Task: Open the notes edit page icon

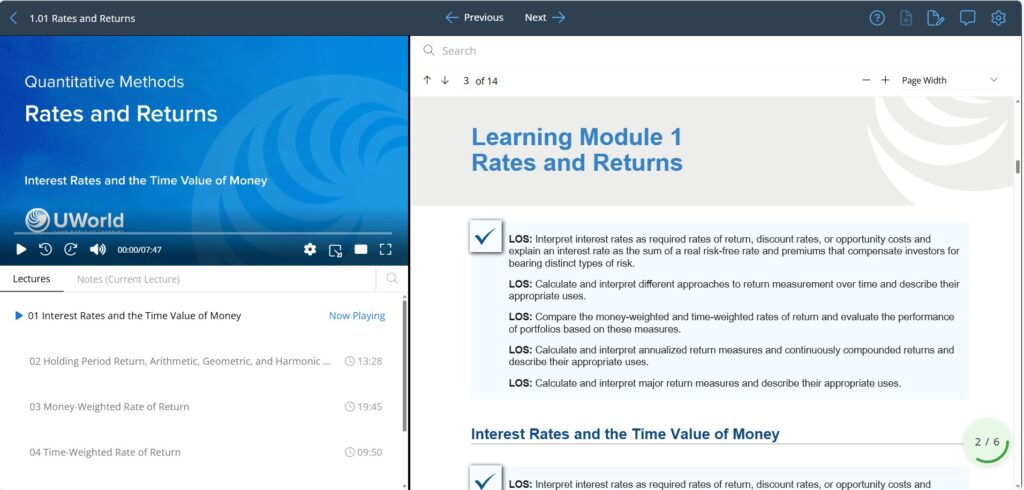Action: point(935,18)
